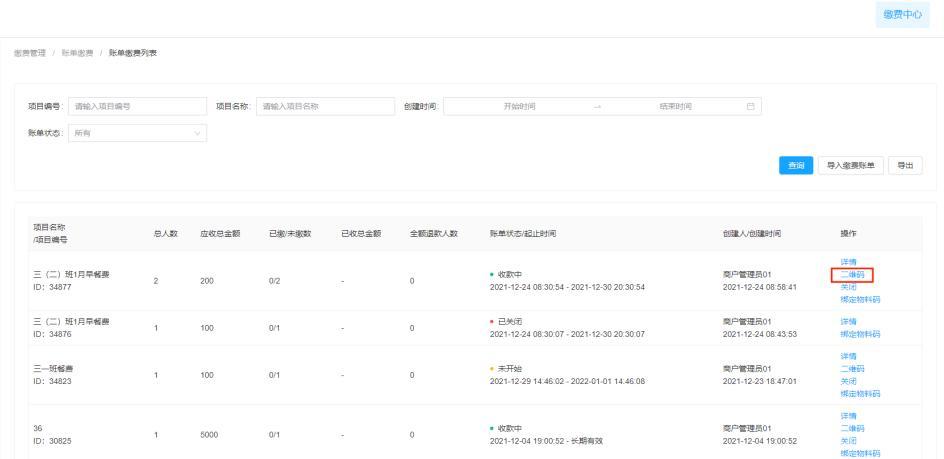944x459 pixels.
Task: Click the blue 查询 button
Action: (x=796, y=166)
